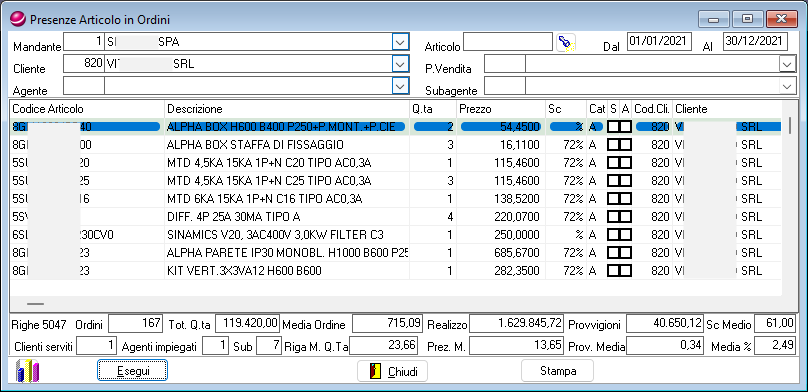
Task: Open the colorful chart icon at bottom left
Action: click(27, 371)
